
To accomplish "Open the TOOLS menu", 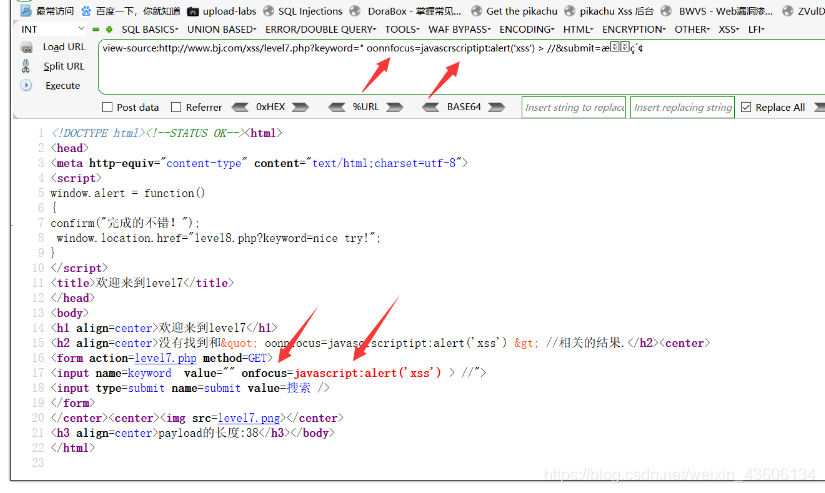I will click(x=402, y=29).
